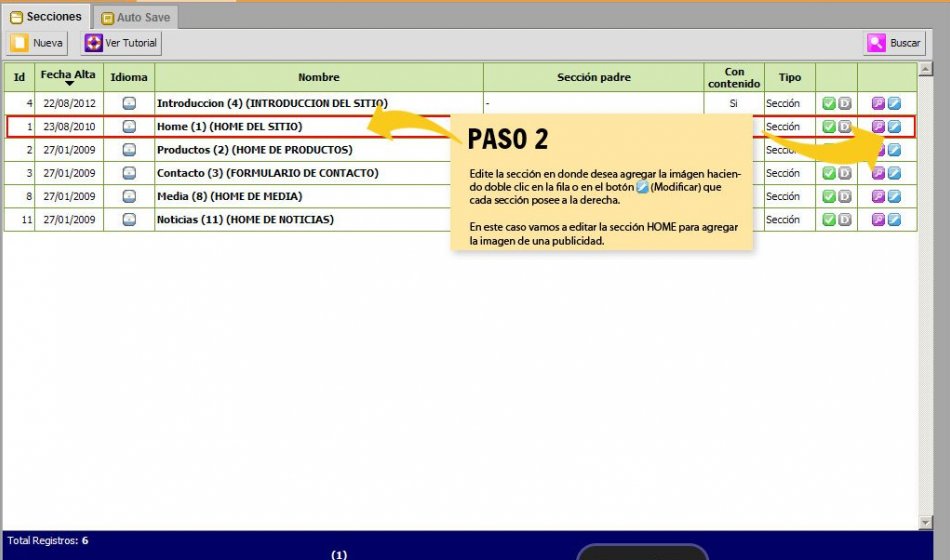Click the date cell '23/08/2010'

pos(69,126)
